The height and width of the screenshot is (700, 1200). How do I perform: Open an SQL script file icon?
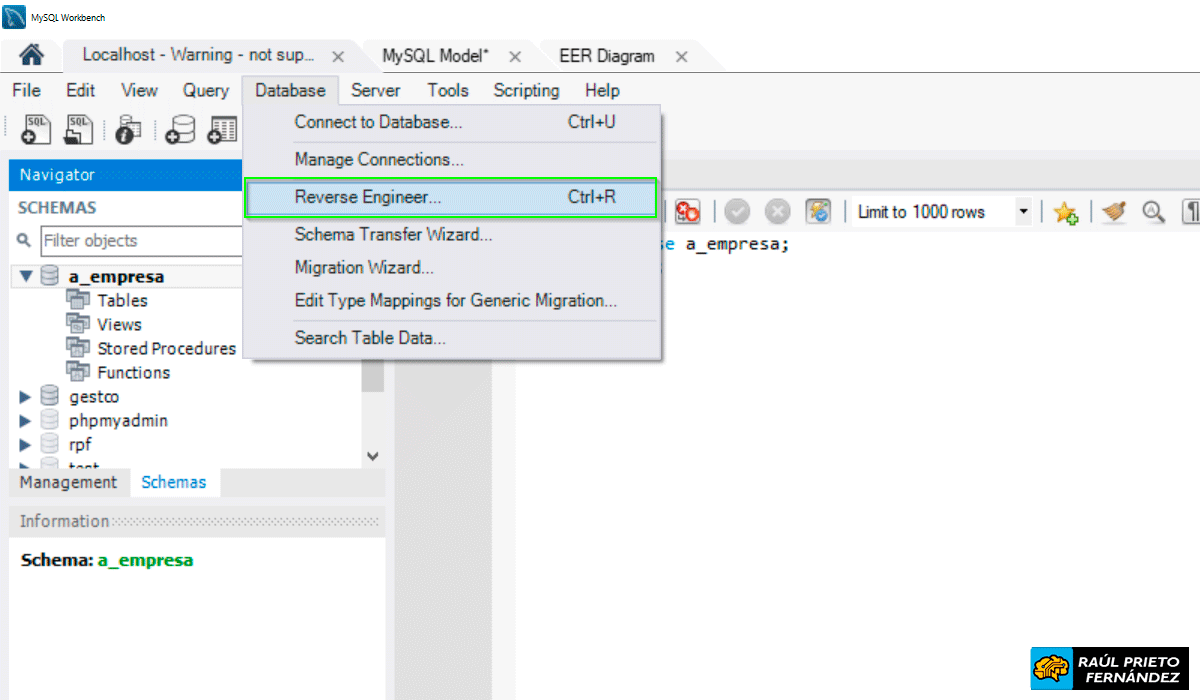[78, 129]
